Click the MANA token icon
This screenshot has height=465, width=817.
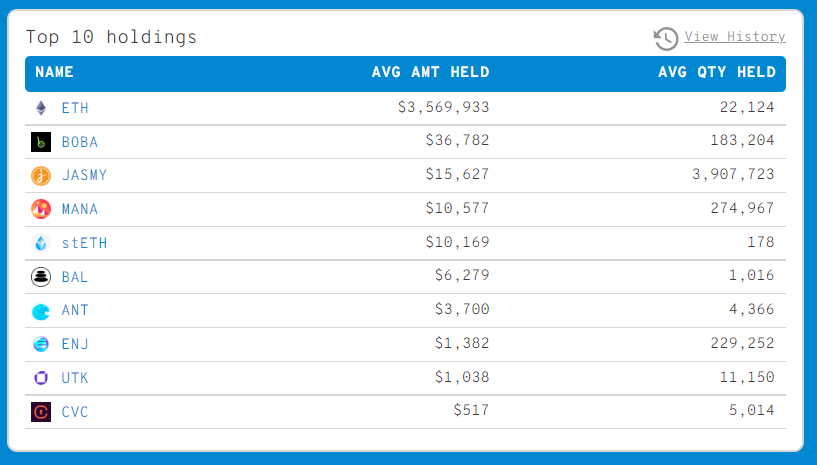[41, 210]
